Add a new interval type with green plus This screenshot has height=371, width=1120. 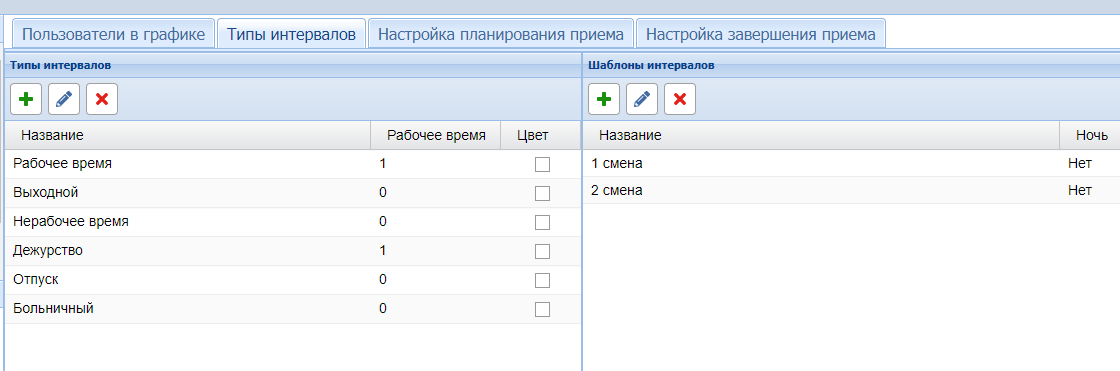tap(26, 99)
